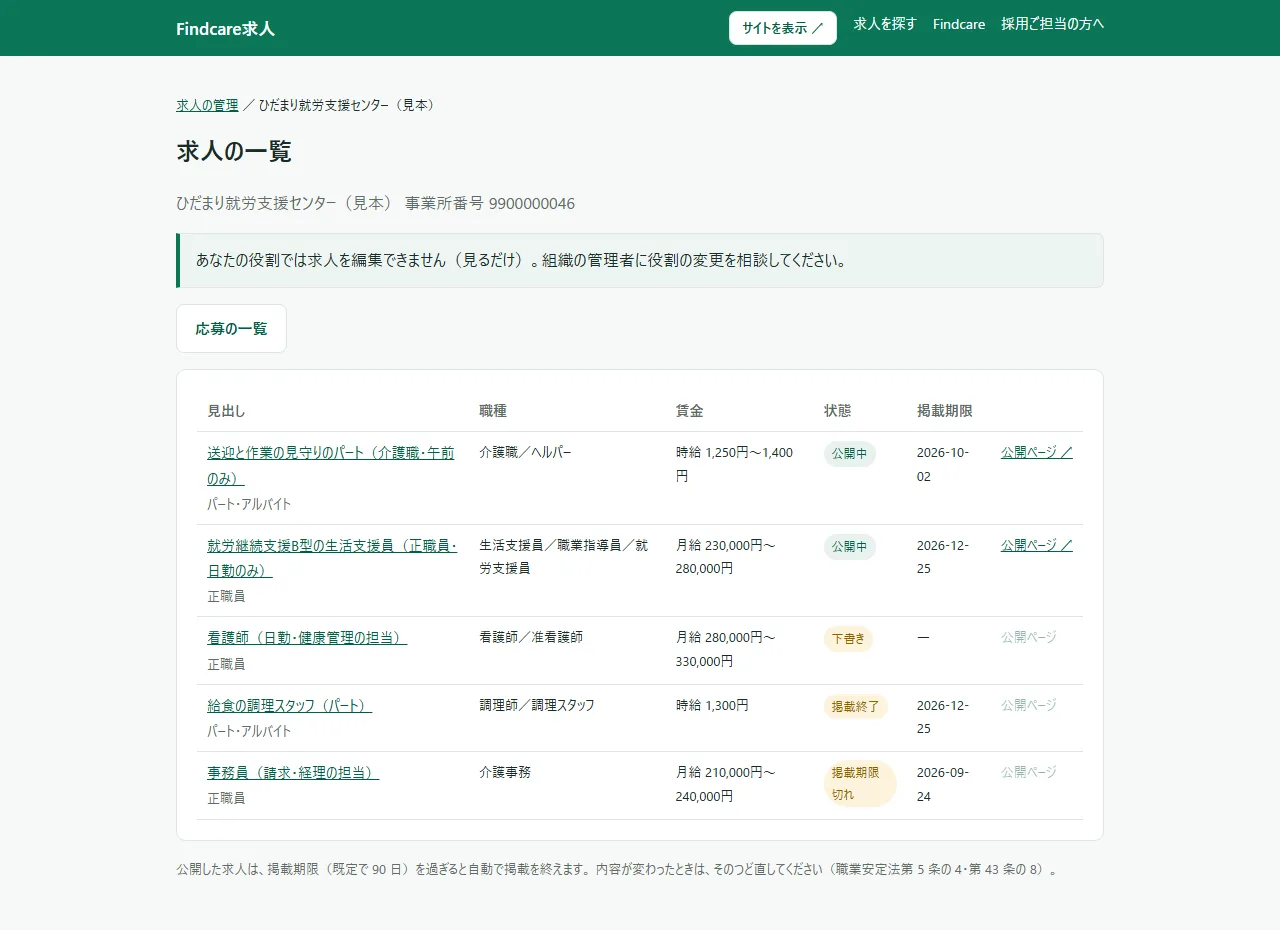Click the 掲載期限切れ status badge
1280x930 pixels.
pos(860,784)
